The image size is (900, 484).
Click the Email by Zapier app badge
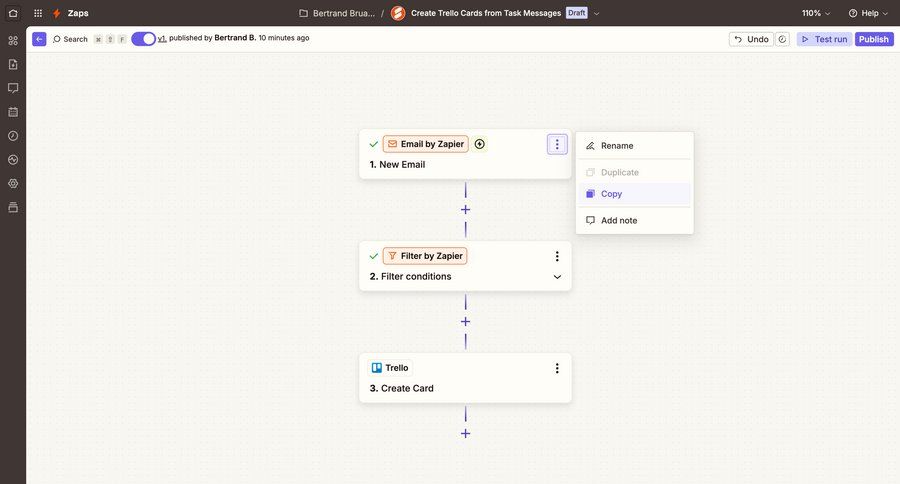425,144
